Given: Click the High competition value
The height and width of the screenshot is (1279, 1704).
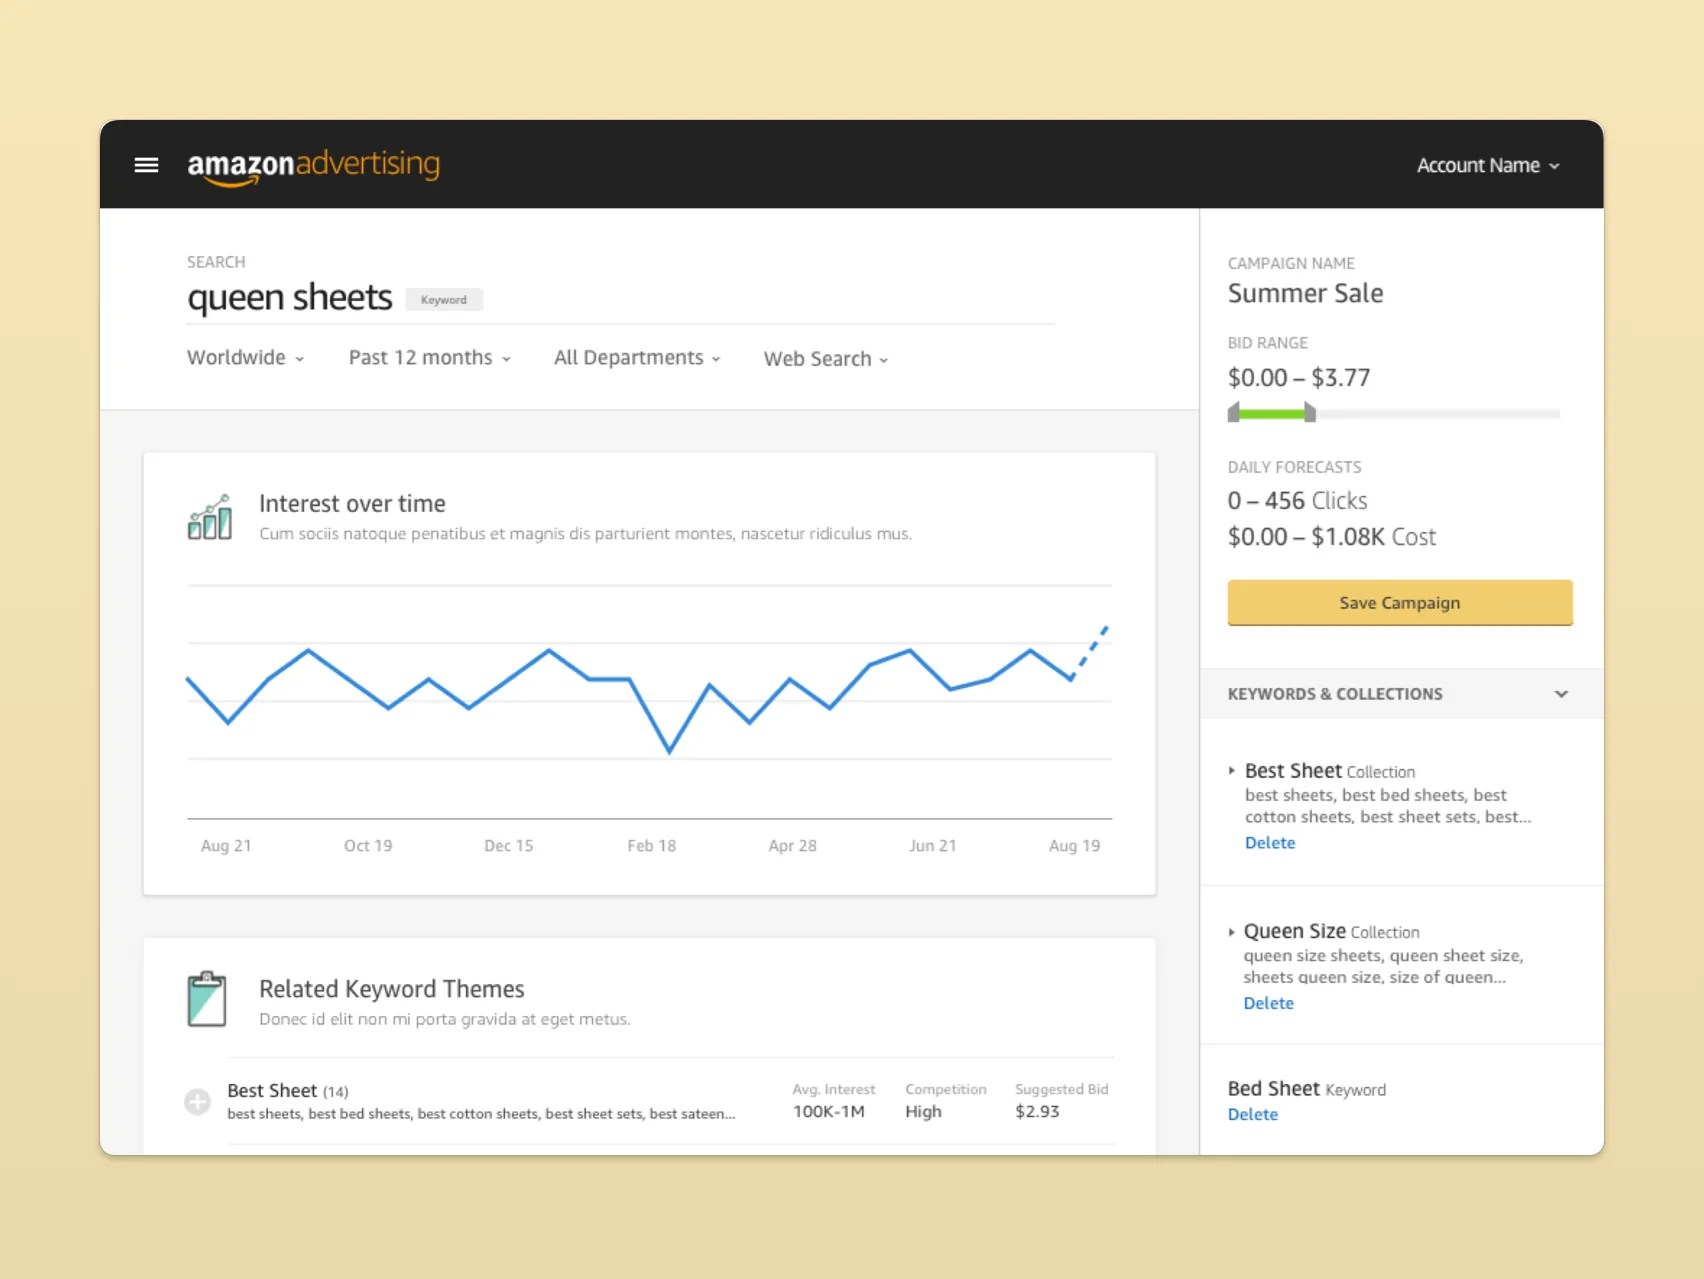Looking at the screenshot, I should (924, 1112).
